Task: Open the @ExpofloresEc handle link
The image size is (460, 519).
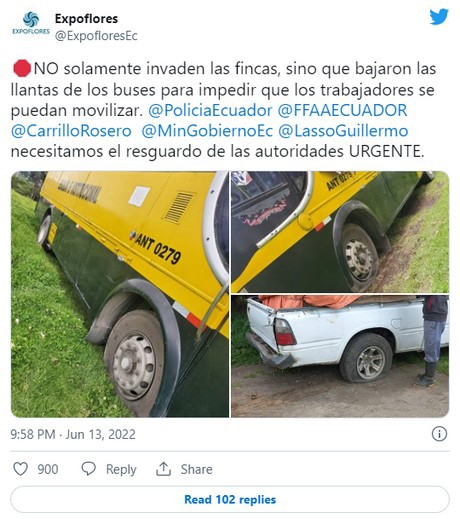Action: point(96,36)
